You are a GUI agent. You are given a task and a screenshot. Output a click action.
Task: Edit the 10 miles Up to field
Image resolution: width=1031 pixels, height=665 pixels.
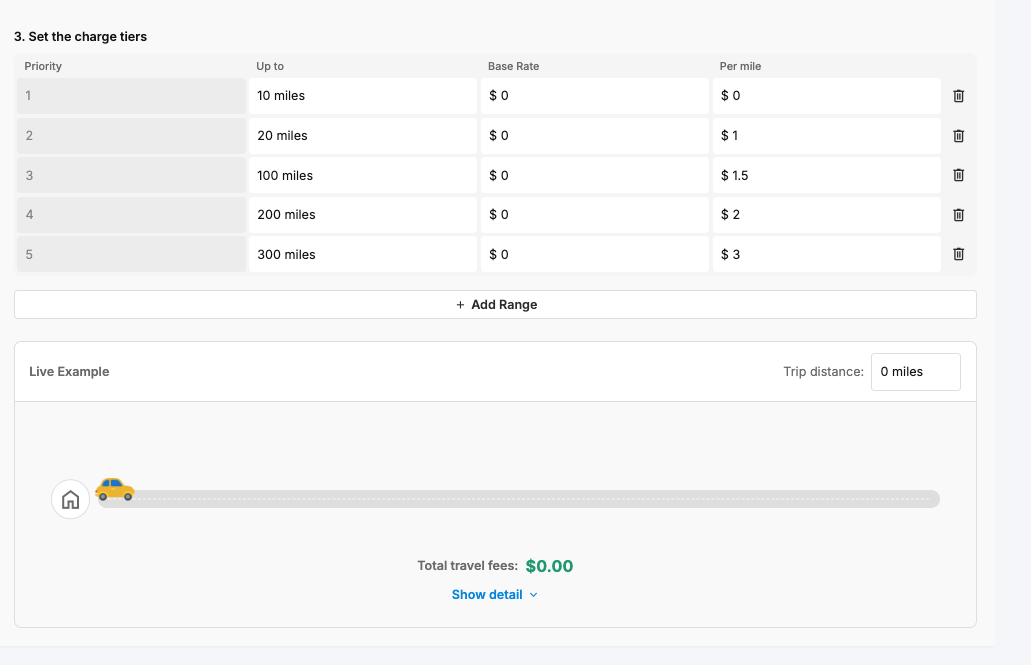click(363, 96)
